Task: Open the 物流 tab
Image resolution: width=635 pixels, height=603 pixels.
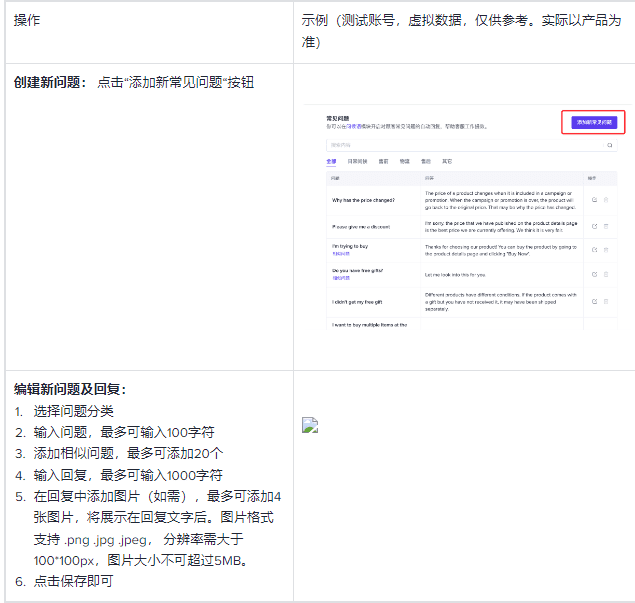Action: point(405,161)
